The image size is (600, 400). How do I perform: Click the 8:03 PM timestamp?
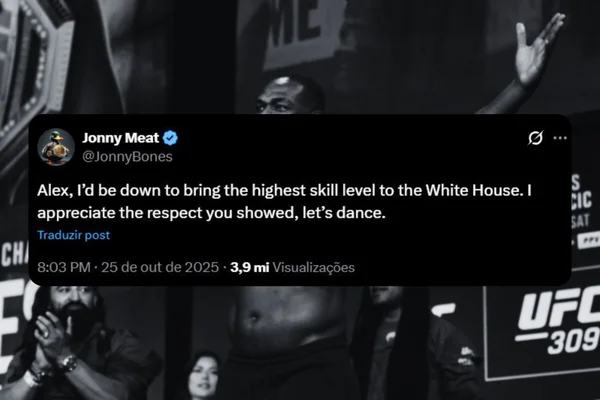pos(64,267)
